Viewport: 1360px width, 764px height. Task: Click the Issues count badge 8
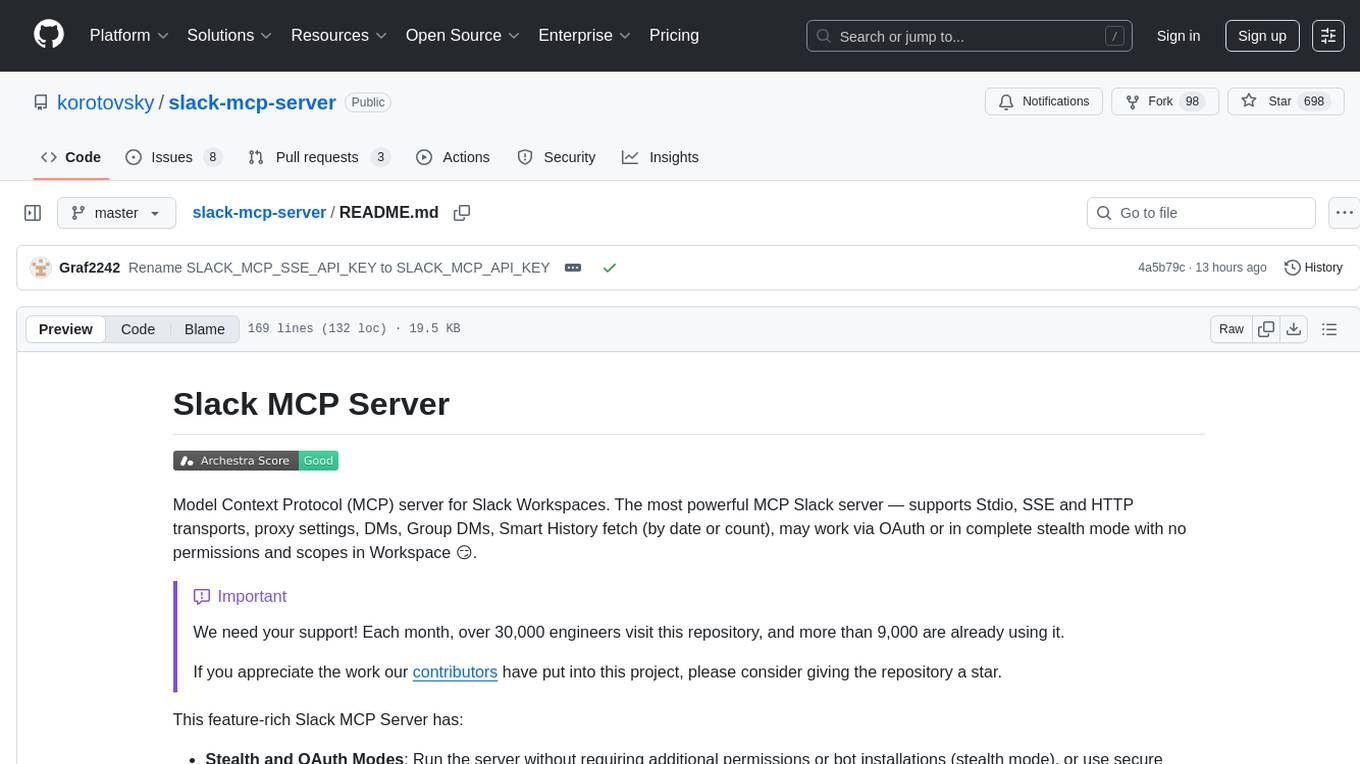click(x=212, y=157)
